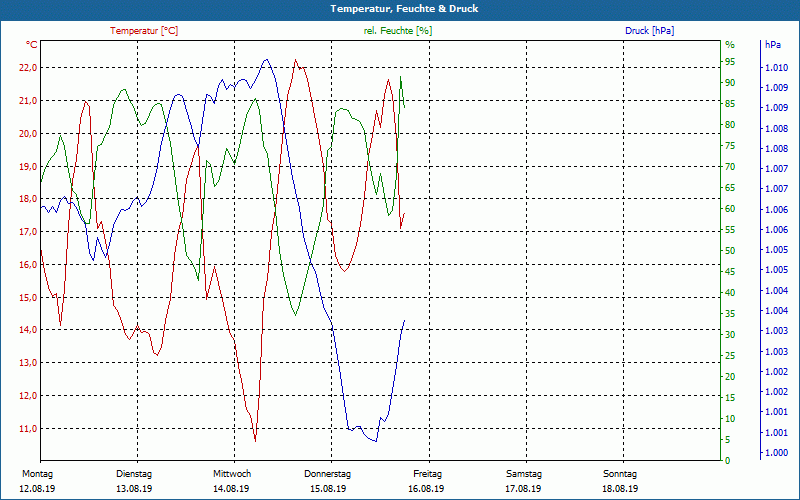Click temperature axis tick '12,0'

coord(29,396)
